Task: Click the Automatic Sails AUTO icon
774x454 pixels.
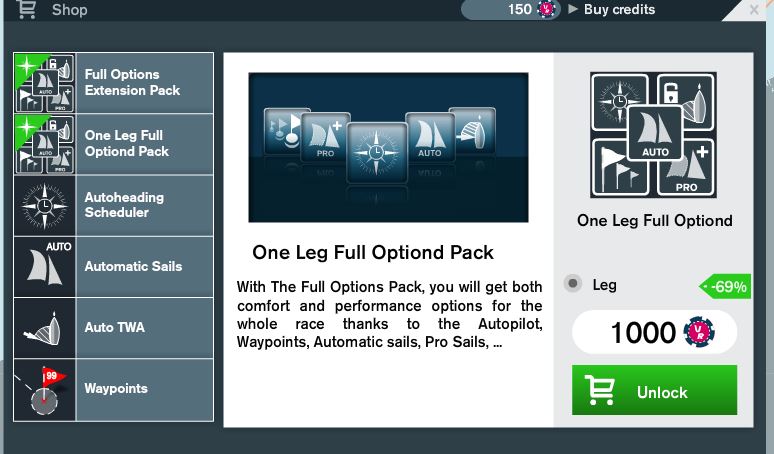Action: pyautogui.click(x=44, y=266)
